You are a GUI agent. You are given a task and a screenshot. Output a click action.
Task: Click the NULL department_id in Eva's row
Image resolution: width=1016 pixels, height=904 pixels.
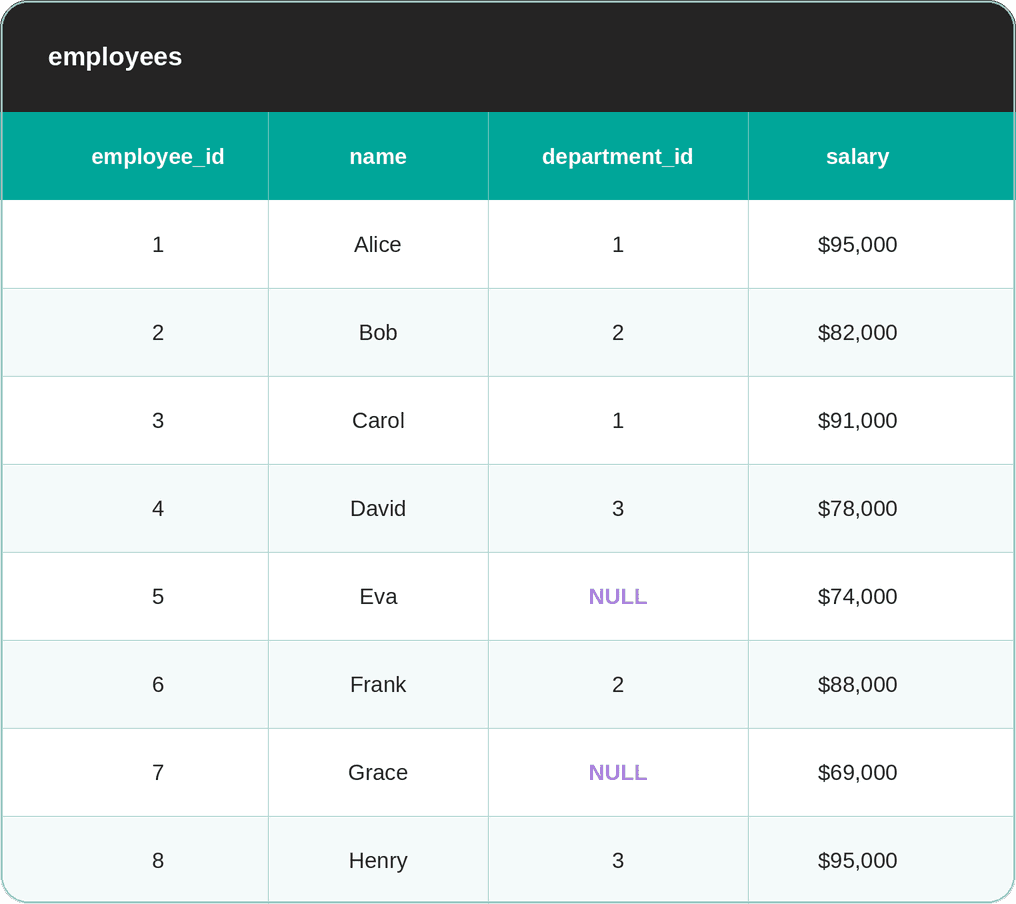(x=618, y=597)
